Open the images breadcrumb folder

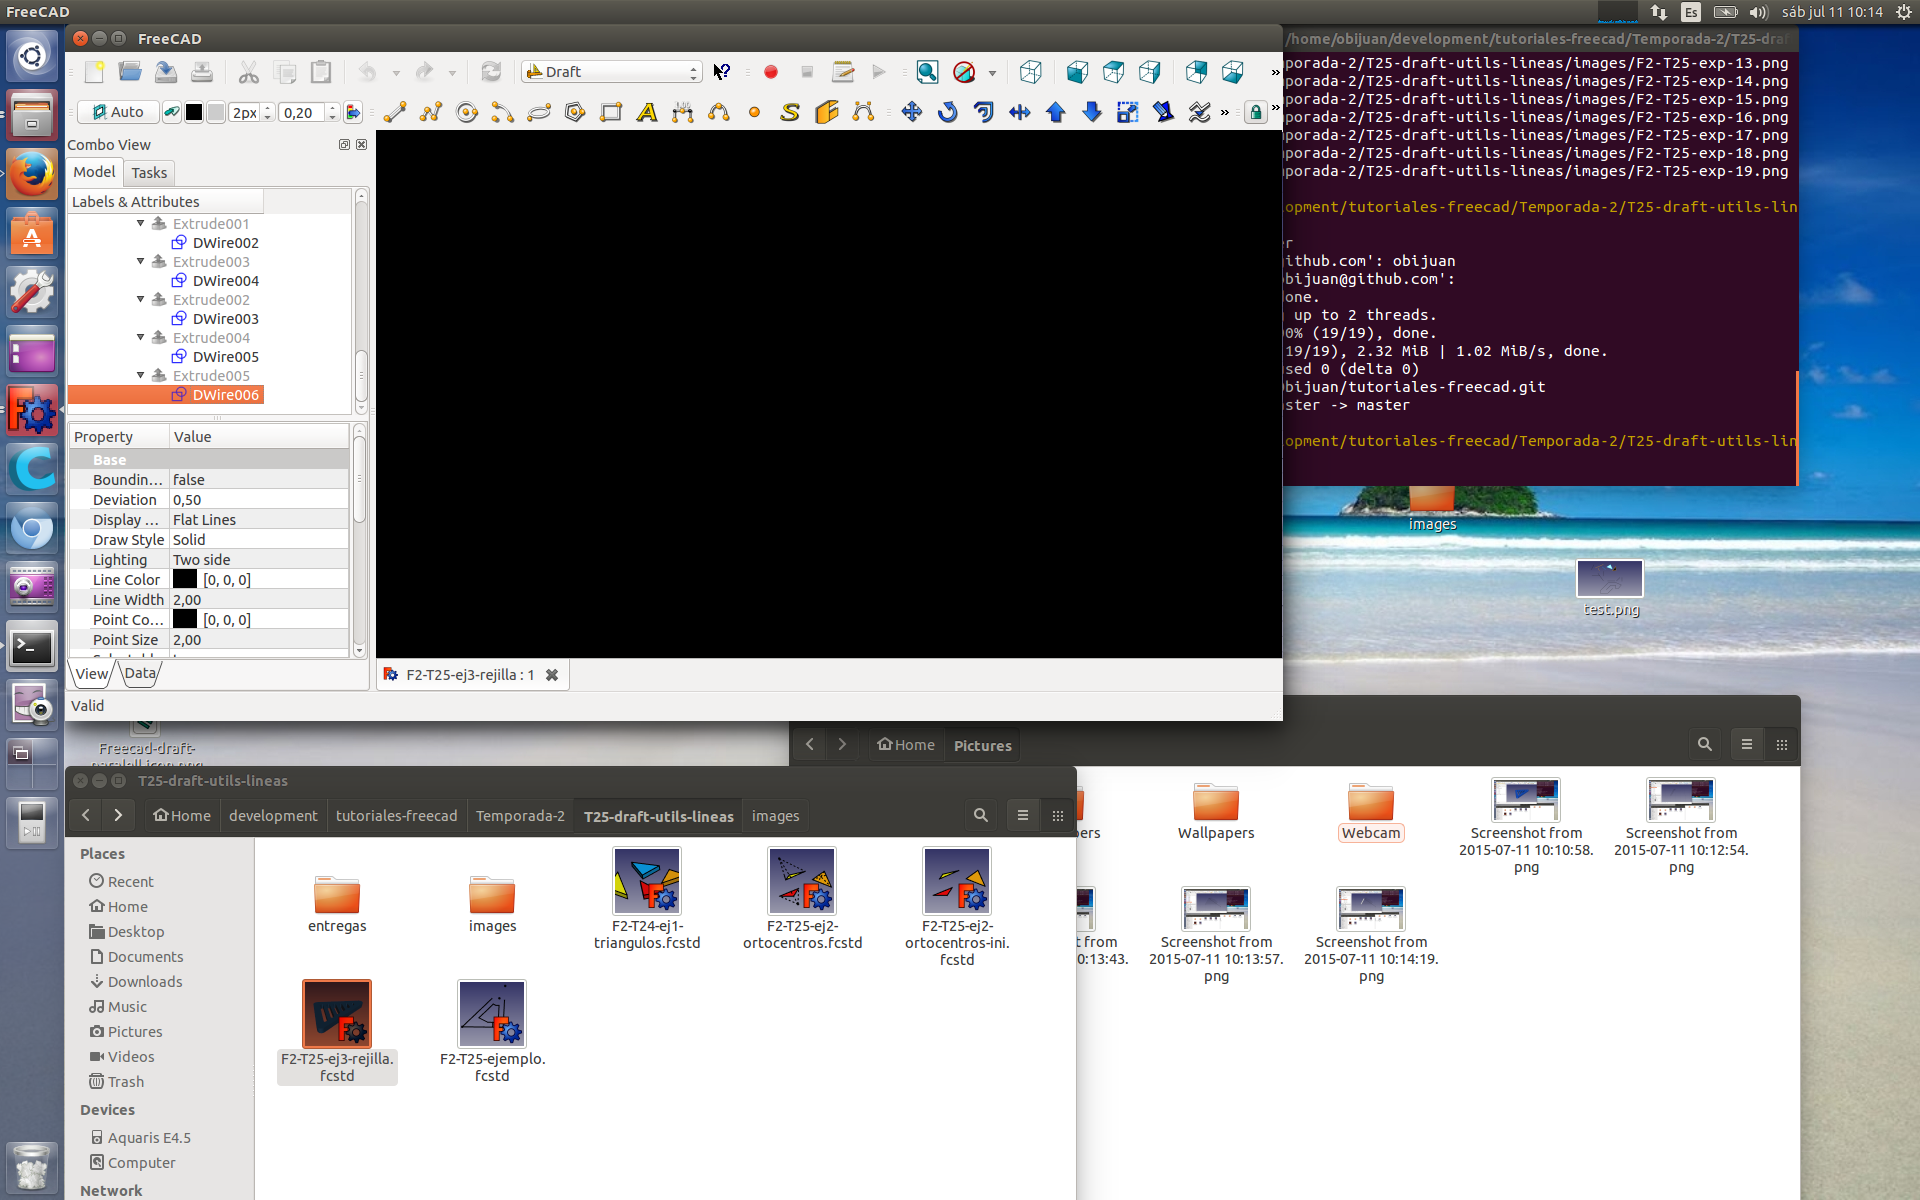coord(775,816)
